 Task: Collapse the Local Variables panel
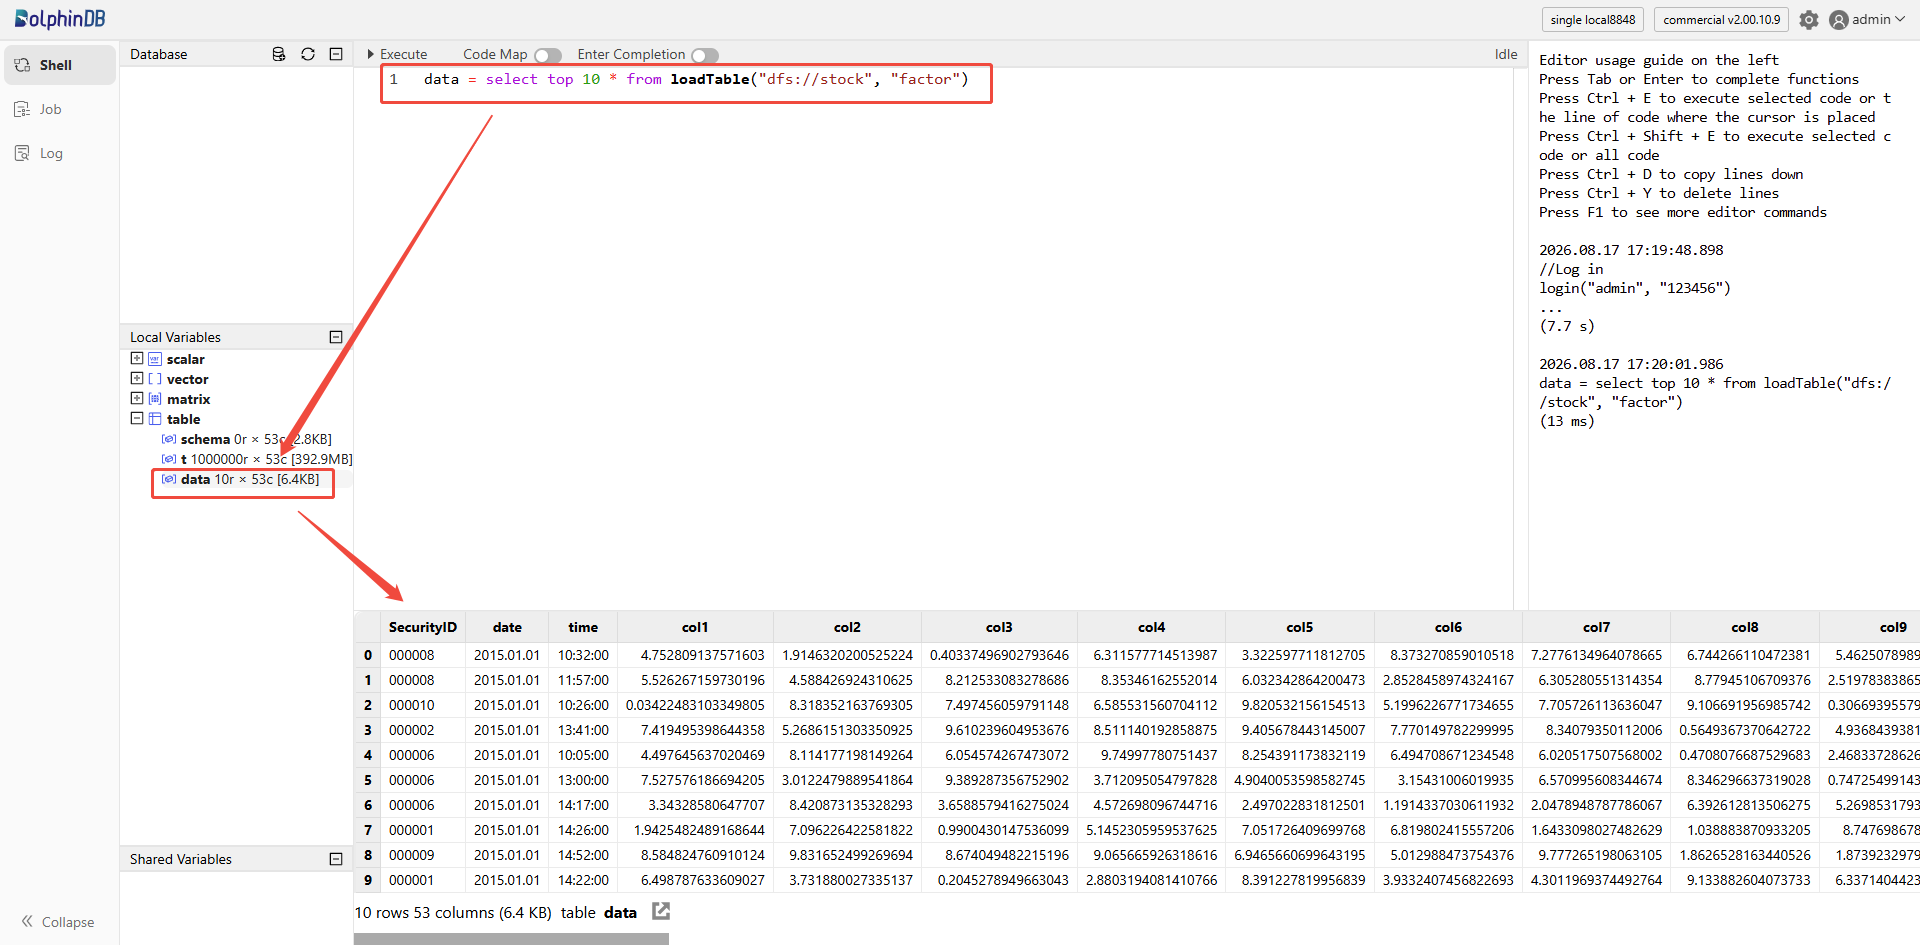pos(336,337)
